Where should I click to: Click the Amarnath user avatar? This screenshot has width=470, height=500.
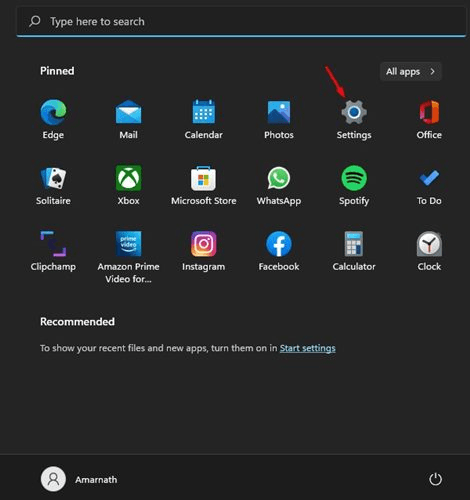pos(53,479)
